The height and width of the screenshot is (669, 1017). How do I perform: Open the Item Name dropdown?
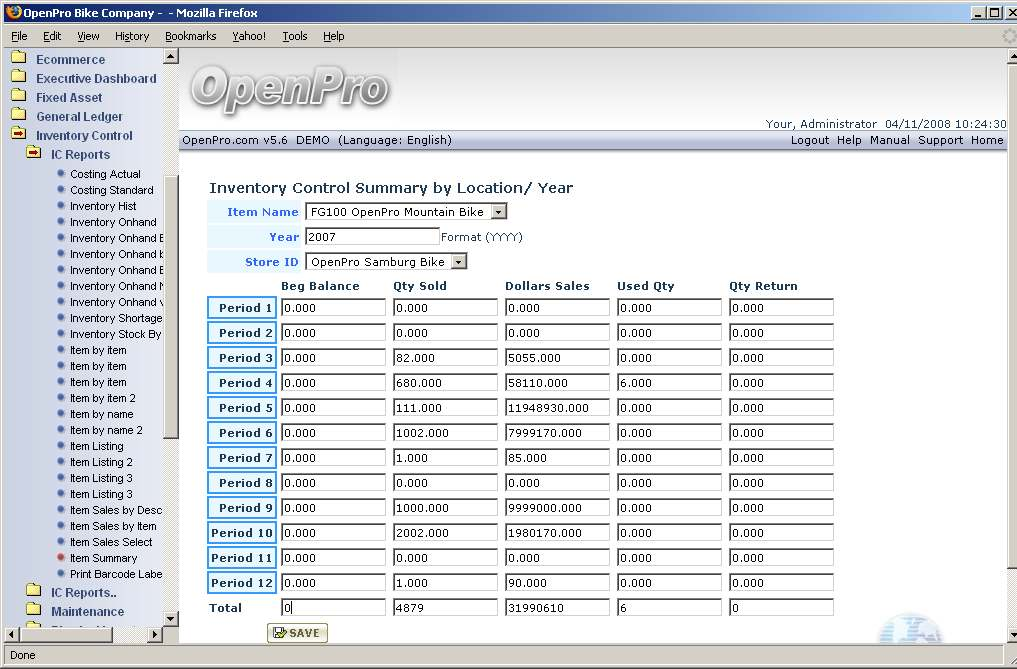(499, 212)
